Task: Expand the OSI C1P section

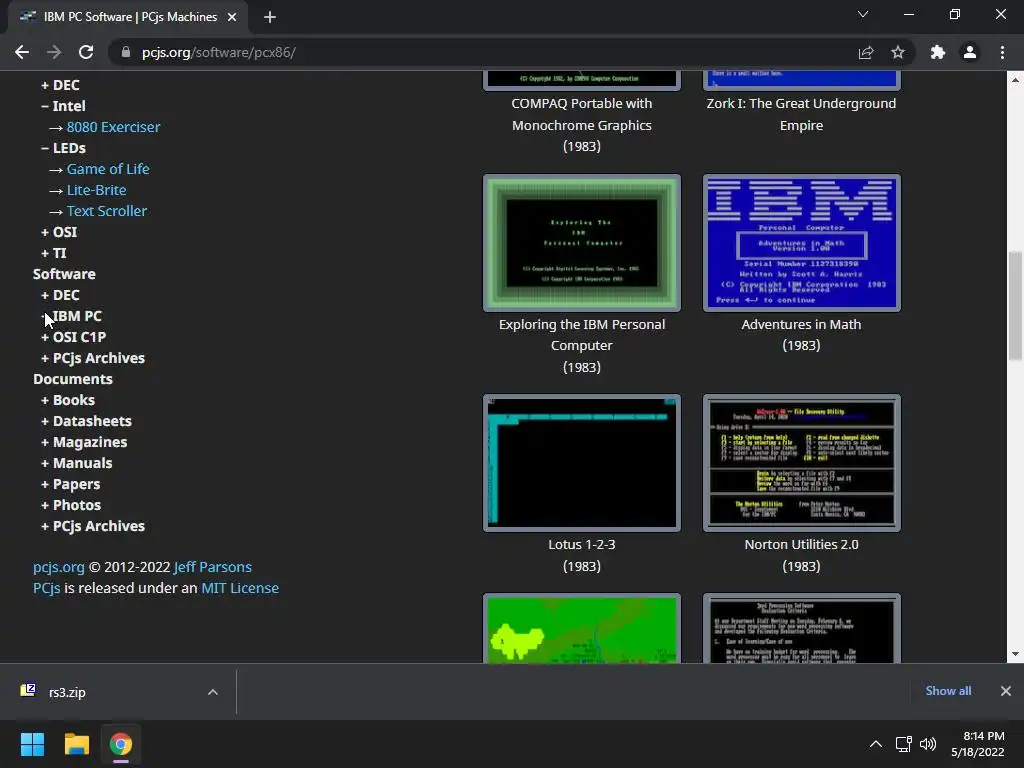Action: tap(73, 337)
